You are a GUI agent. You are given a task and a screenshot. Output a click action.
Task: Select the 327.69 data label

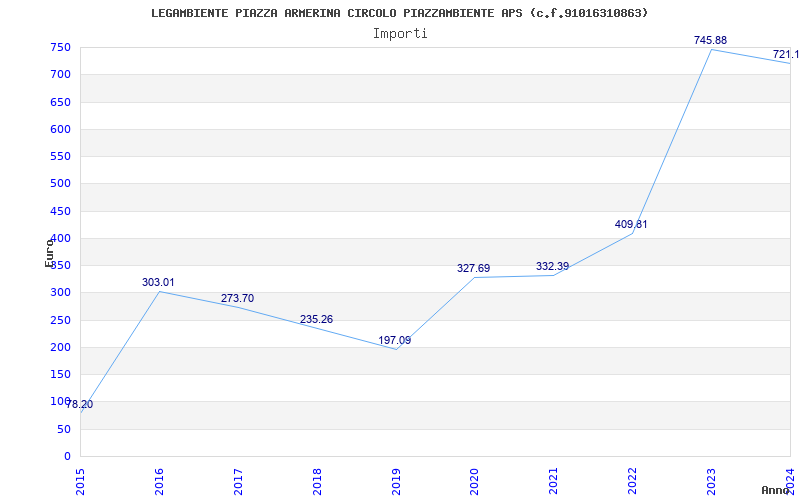pyautogui.click(x=473, y=268)
